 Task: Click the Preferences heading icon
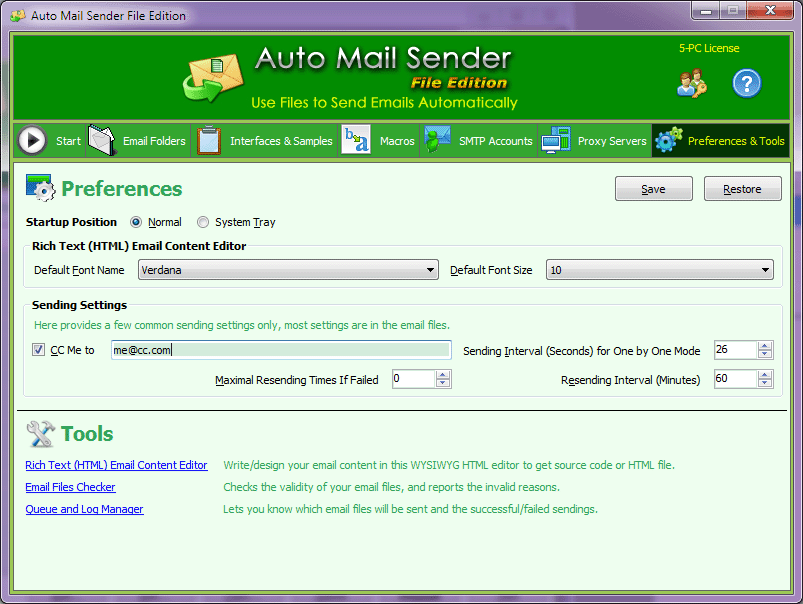tap(40, 188)
